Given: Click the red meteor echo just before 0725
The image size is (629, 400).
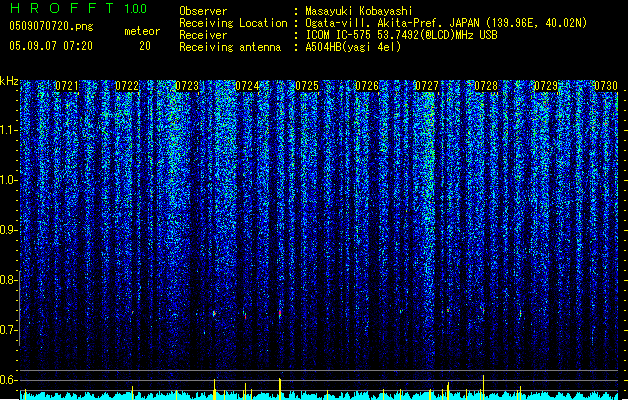Looking at the screenshot, I should tap(280, 313).
